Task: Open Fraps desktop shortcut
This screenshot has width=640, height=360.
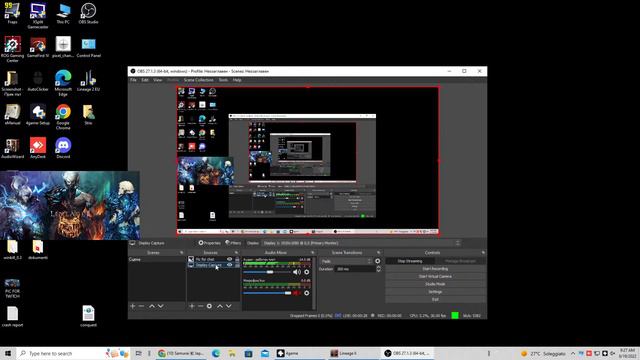Action: [12, 13]
